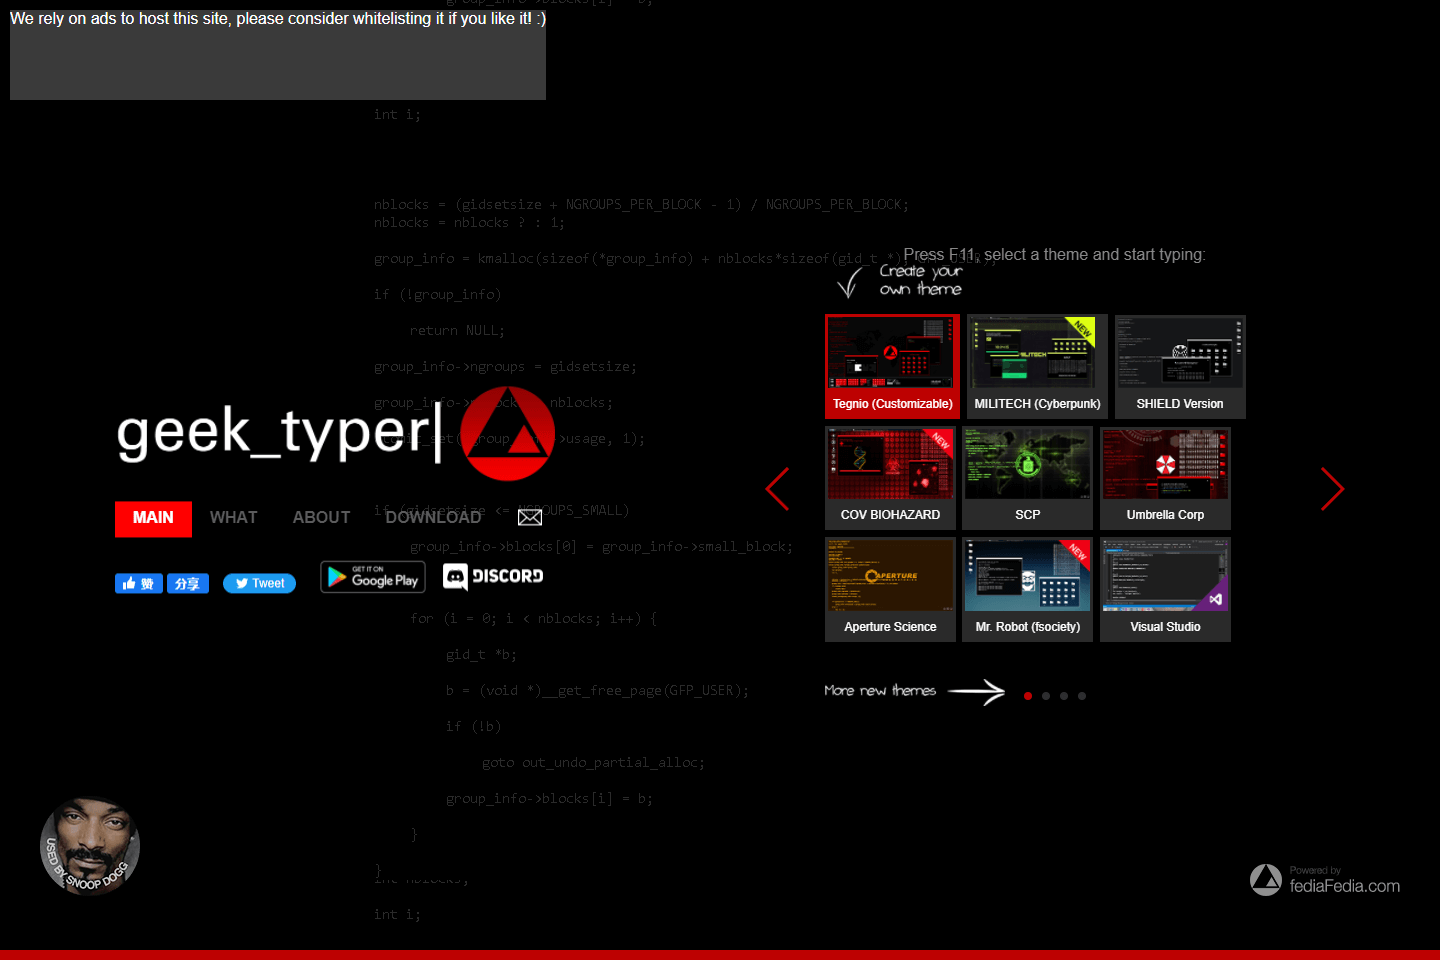The width and height of the screenshot is (1440, 960).
Task: Click the envelope email icon
Action: pos(530,517)
